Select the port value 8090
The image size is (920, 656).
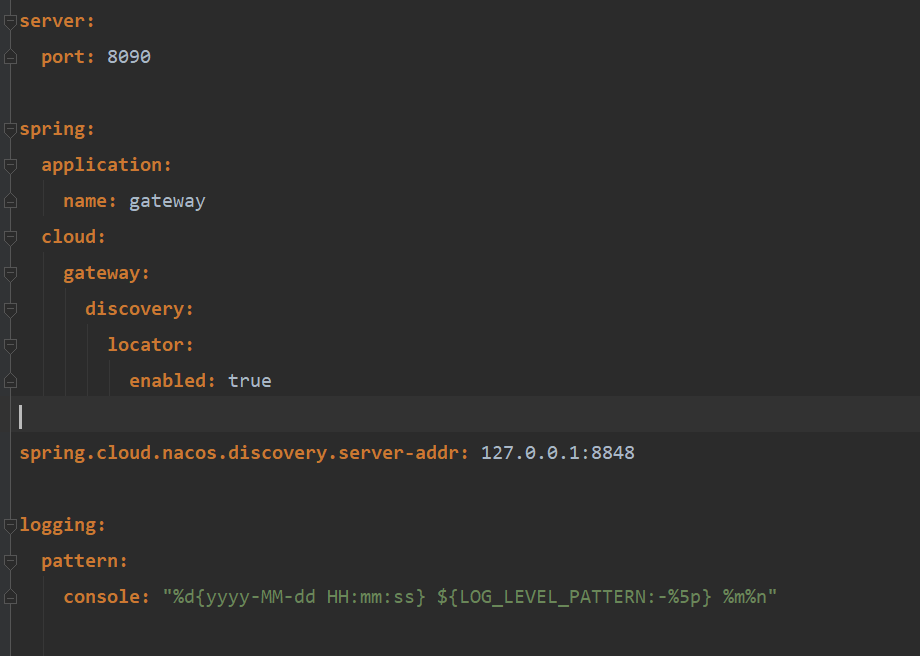[128, 56]
